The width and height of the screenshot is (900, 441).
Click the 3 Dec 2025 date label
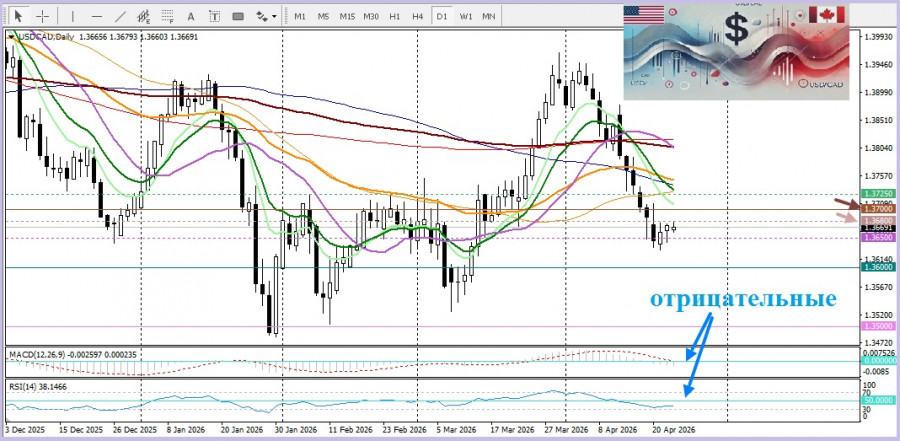pyautogui.click(x=24, y=430)
